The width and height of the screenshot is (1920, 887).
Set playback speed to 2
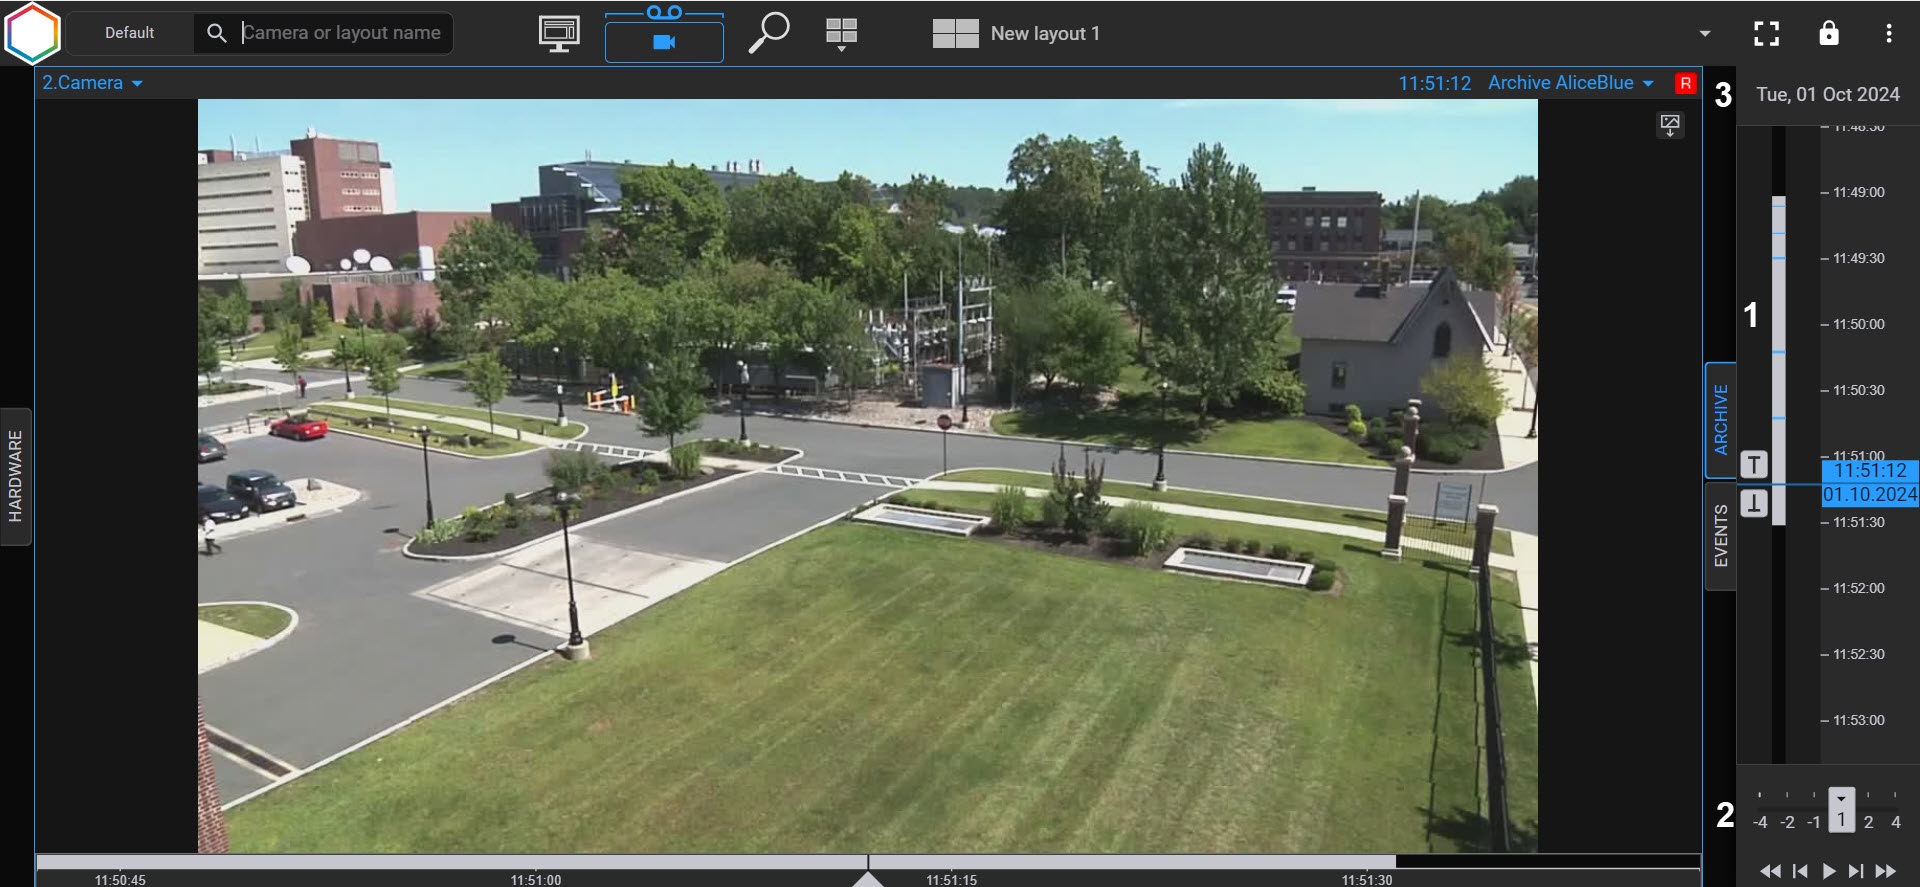[x=1868, y=822]
